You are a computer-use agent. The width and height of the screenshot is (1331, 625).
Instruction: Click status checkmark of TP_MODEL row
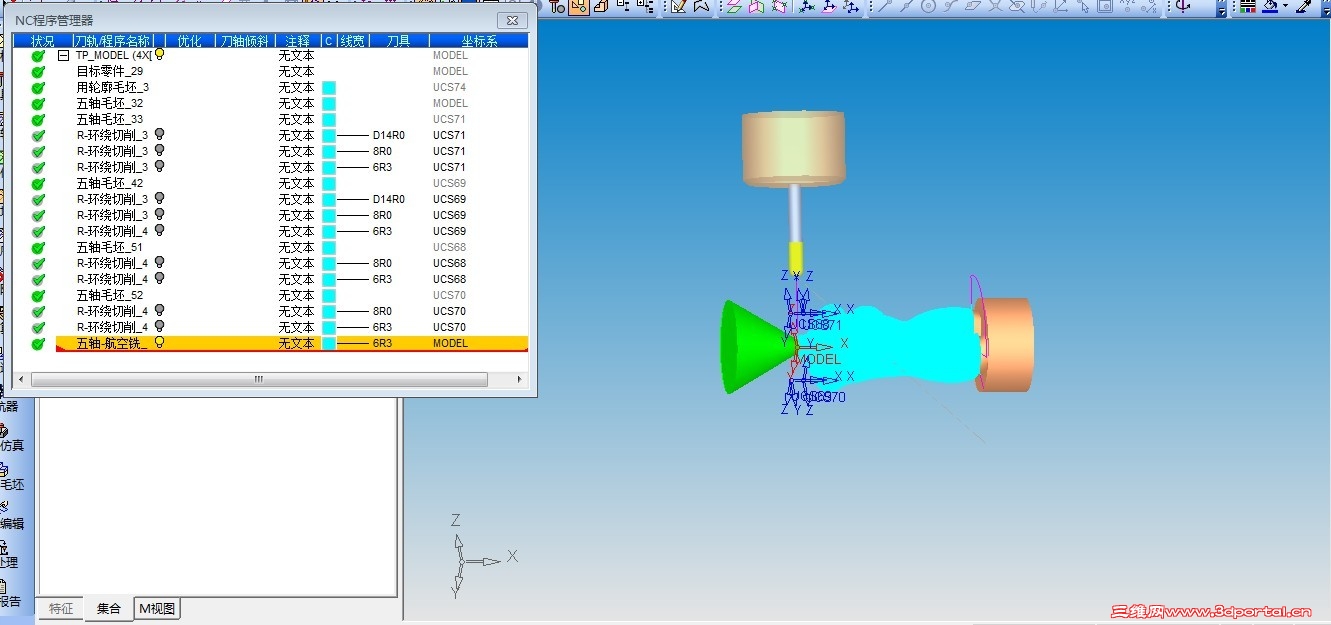coord(39,56)
